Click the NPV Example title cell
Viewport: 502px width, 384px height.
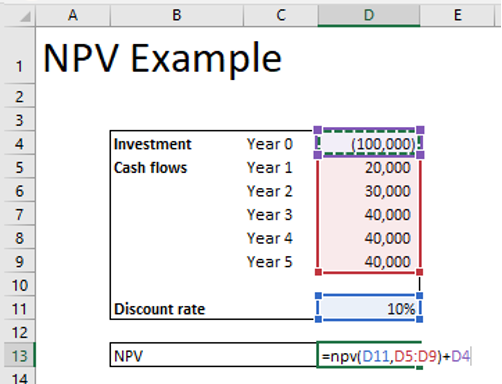pos(163,58)
